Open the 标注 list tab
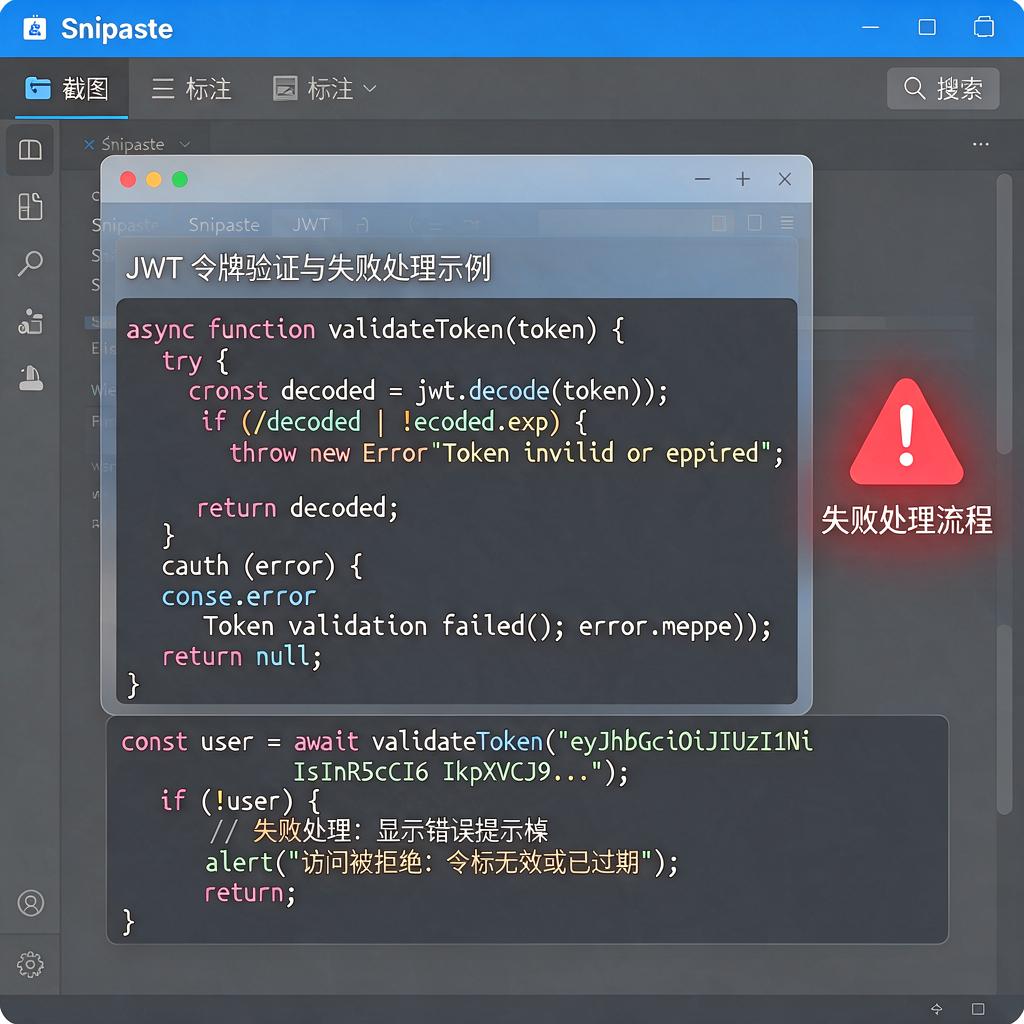The height and width of the screenshot is (1024, 1024). tap(191, 88)
